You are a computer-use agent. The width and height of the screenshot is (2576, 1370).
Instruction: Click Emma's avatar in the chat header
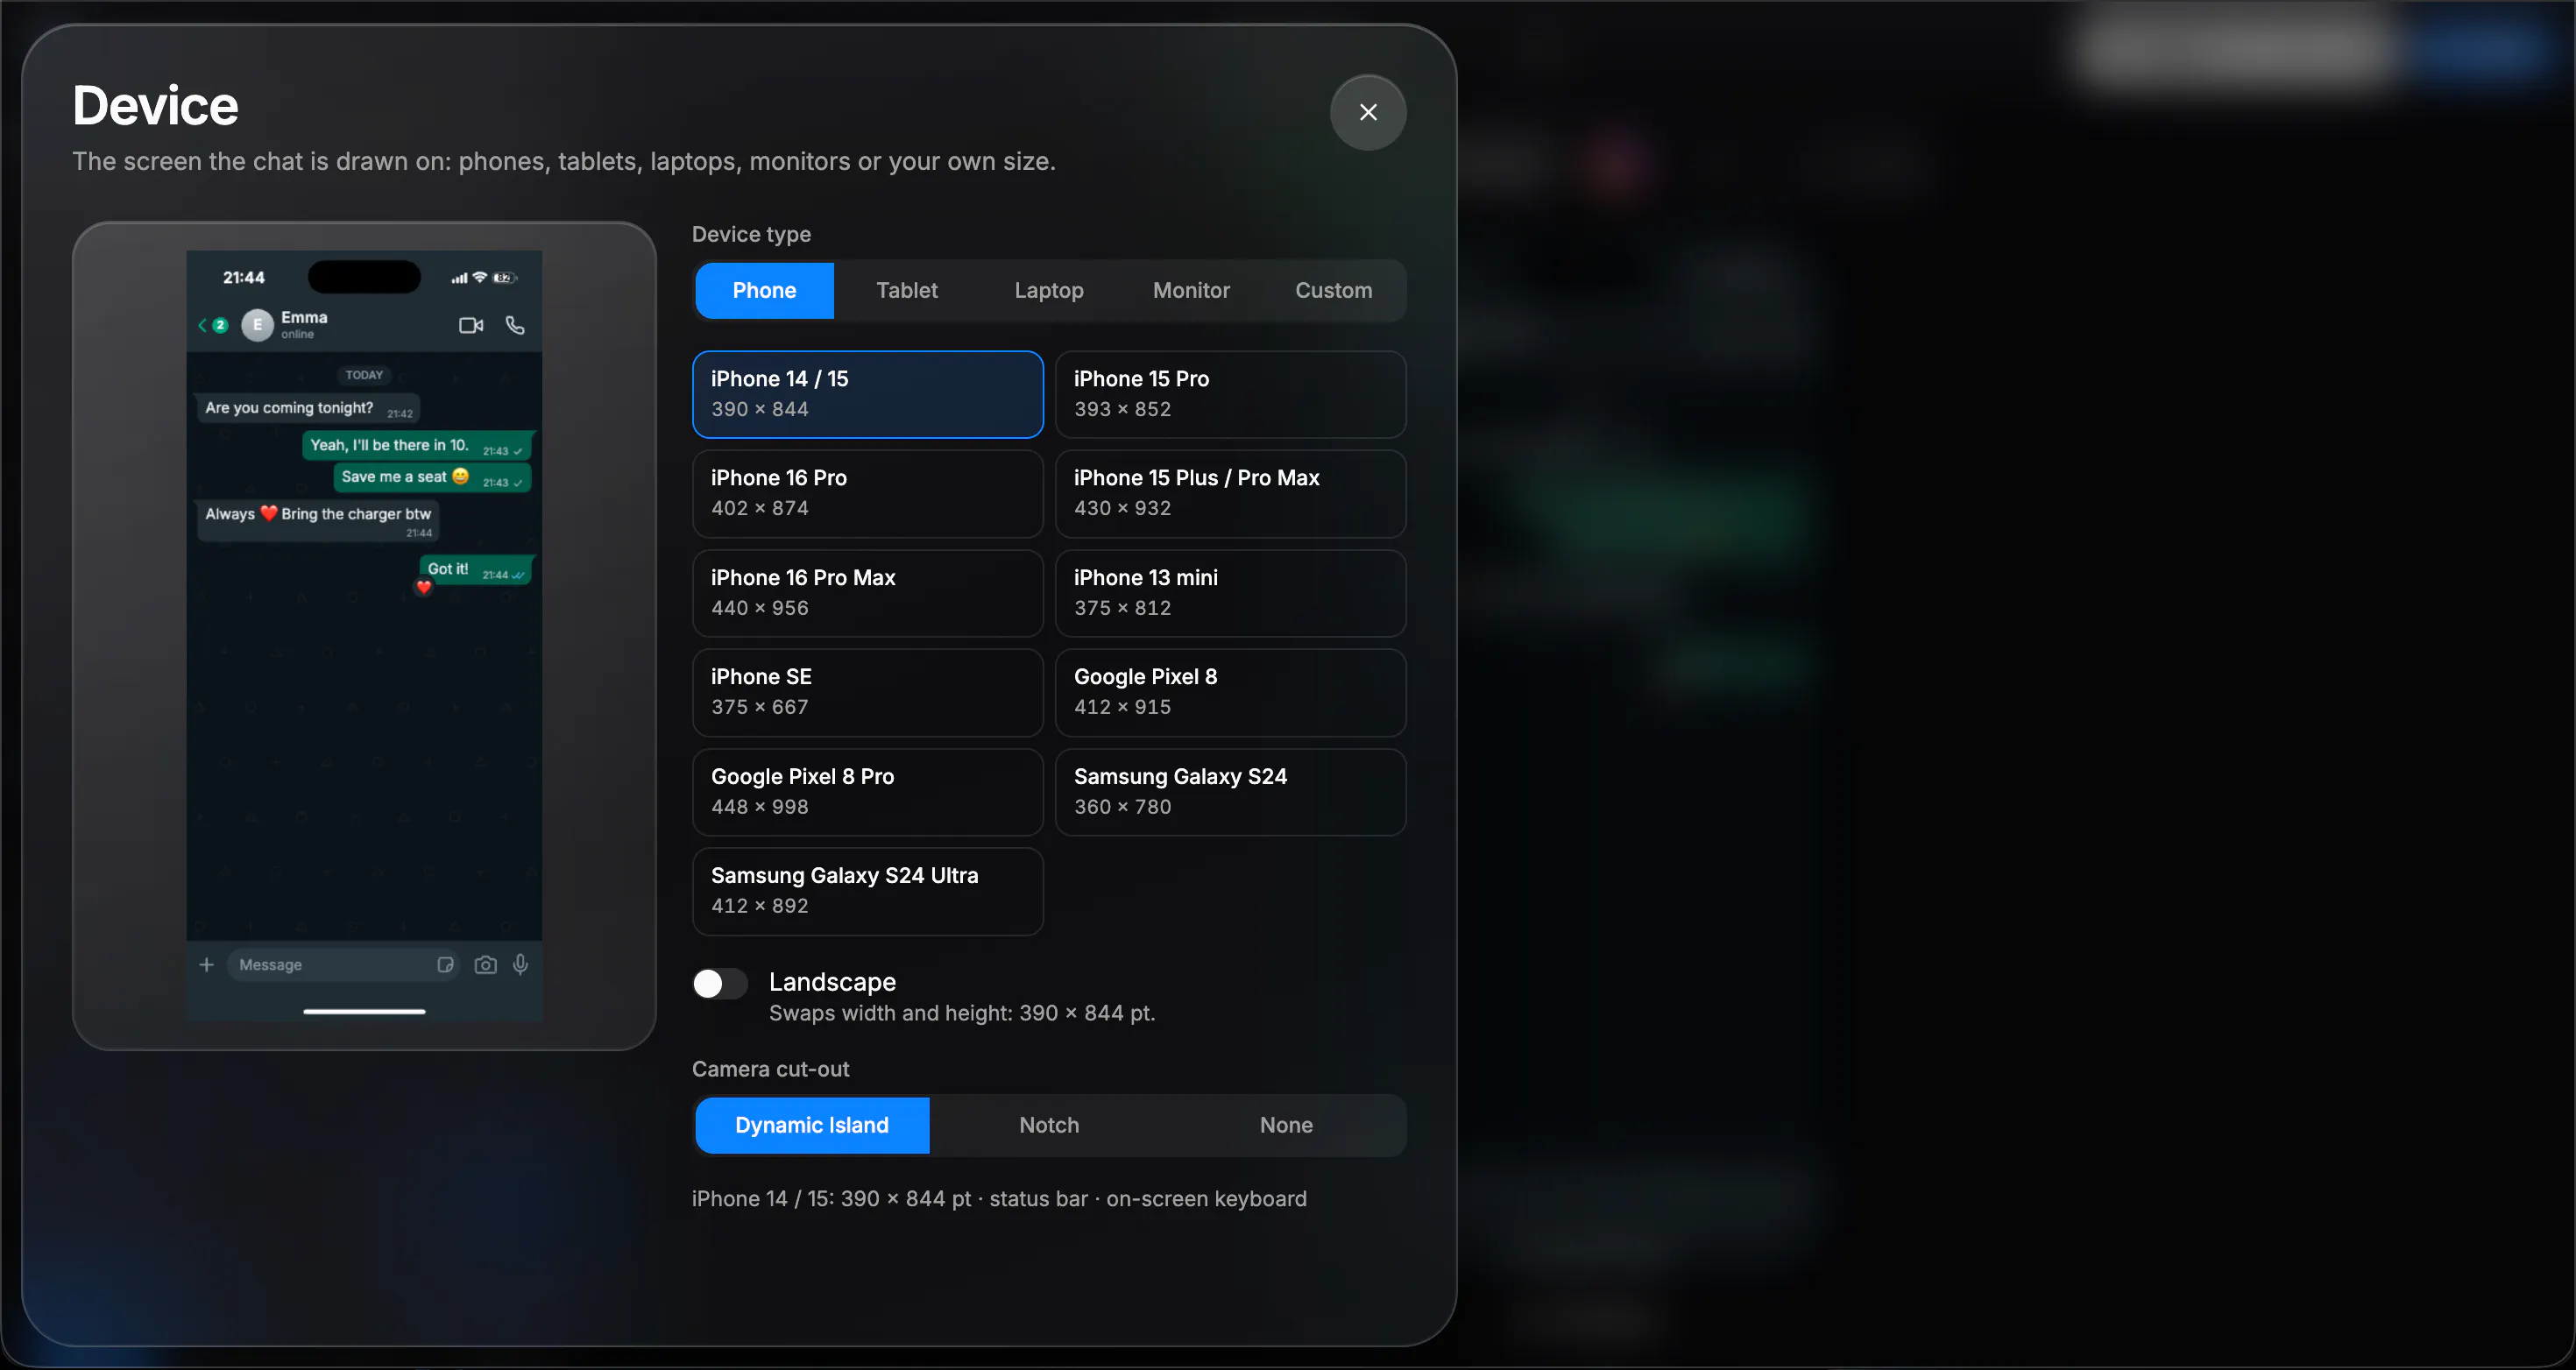[257, 325]
